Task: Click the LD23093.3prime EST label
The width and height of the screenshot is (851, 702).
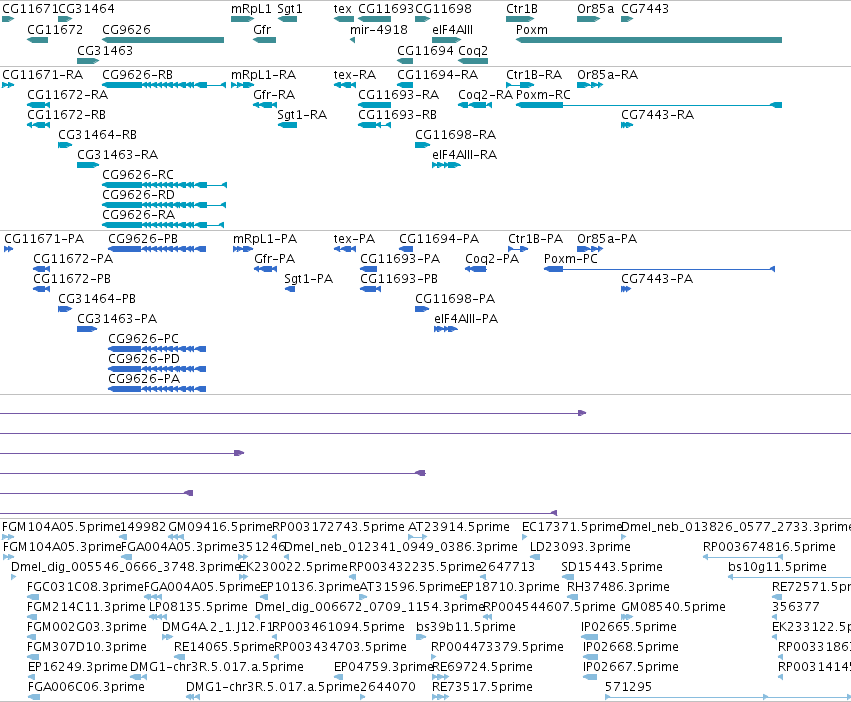Action: coord(580,546)
